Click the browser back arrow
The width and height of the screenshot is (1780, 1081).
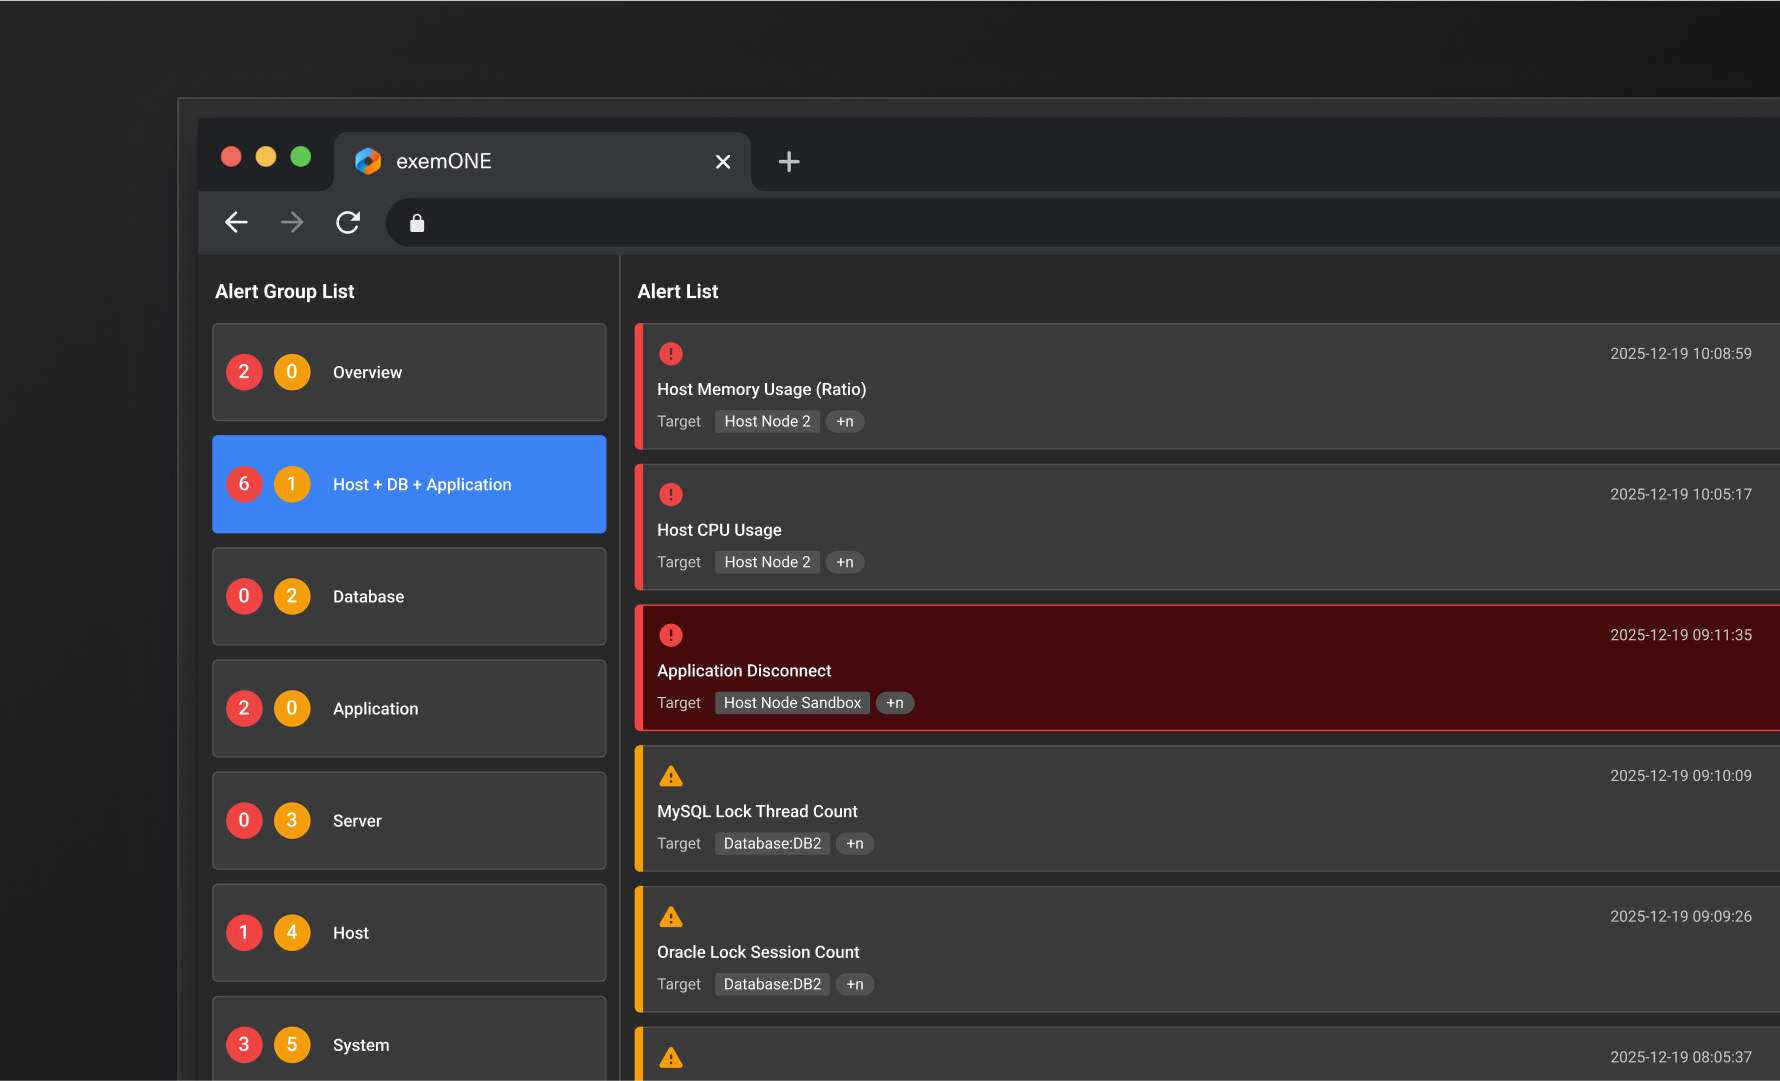(236, 222)
